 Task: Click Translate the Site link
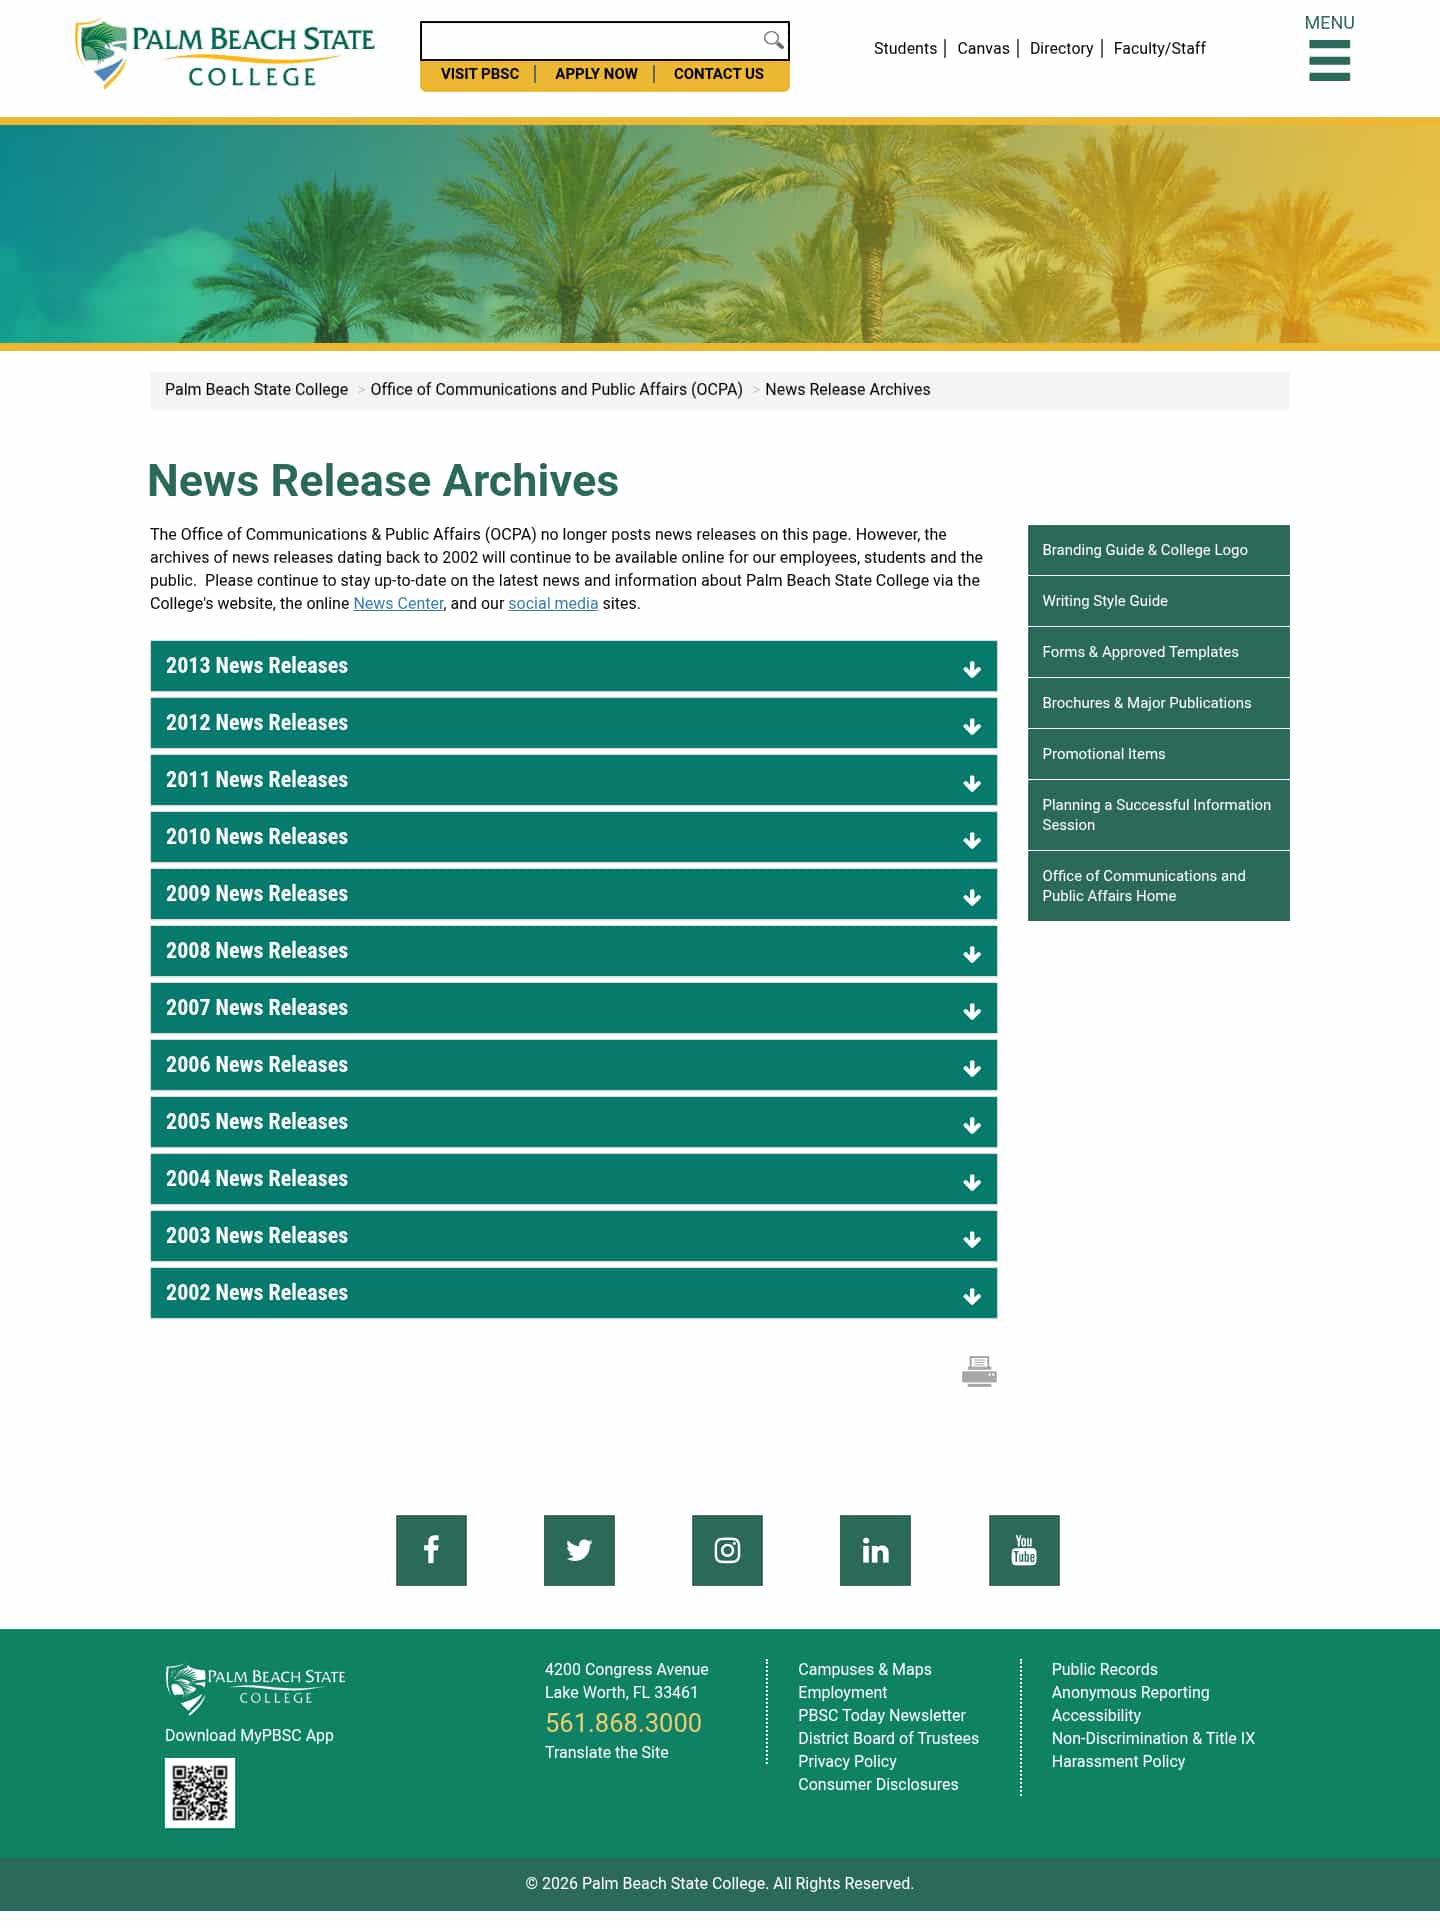point(606,1753)
